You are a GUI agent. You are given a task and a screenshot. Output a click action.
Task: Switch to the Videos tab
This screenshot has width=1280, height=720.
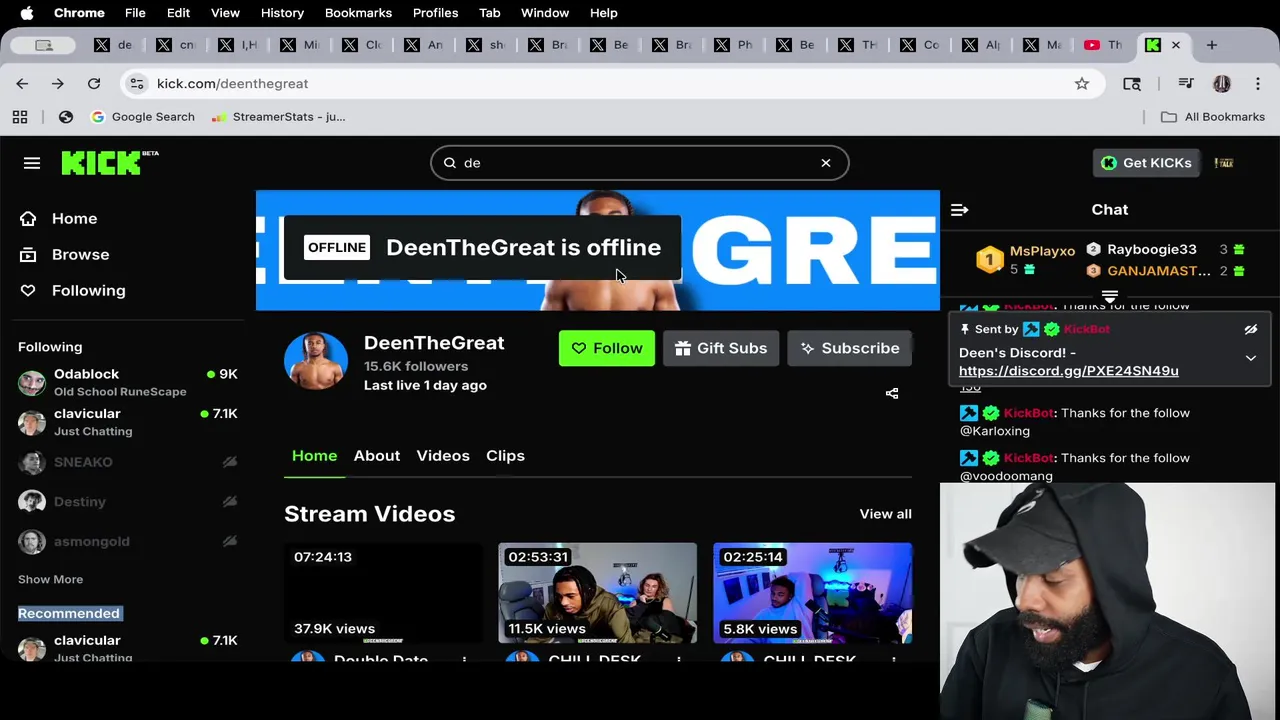443,456
